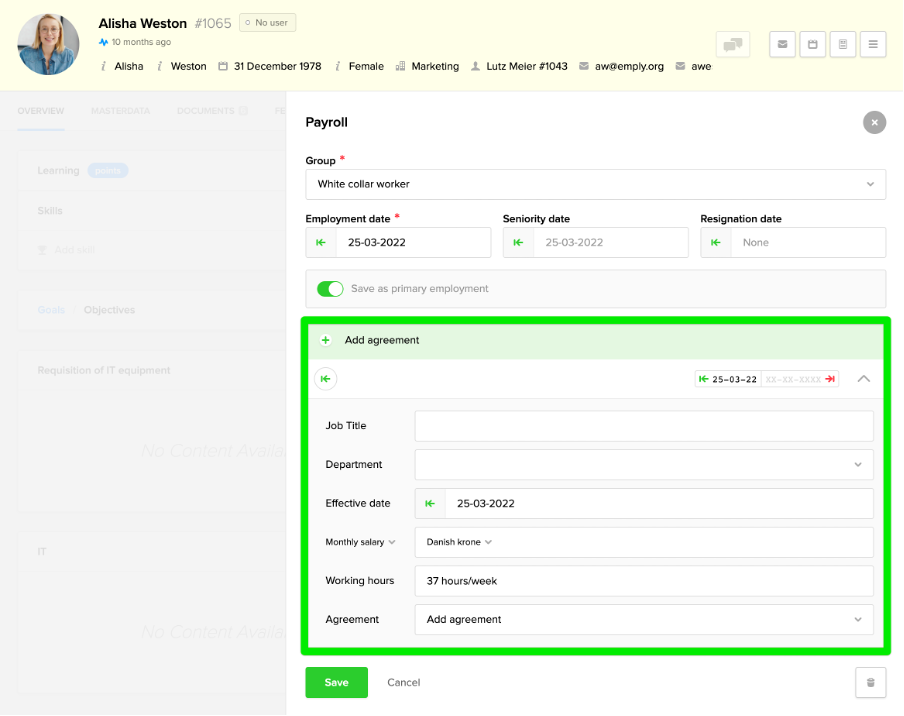
Task: Open the hamburger menu icon
Action: pyautogui.click(x=872, y=45)
